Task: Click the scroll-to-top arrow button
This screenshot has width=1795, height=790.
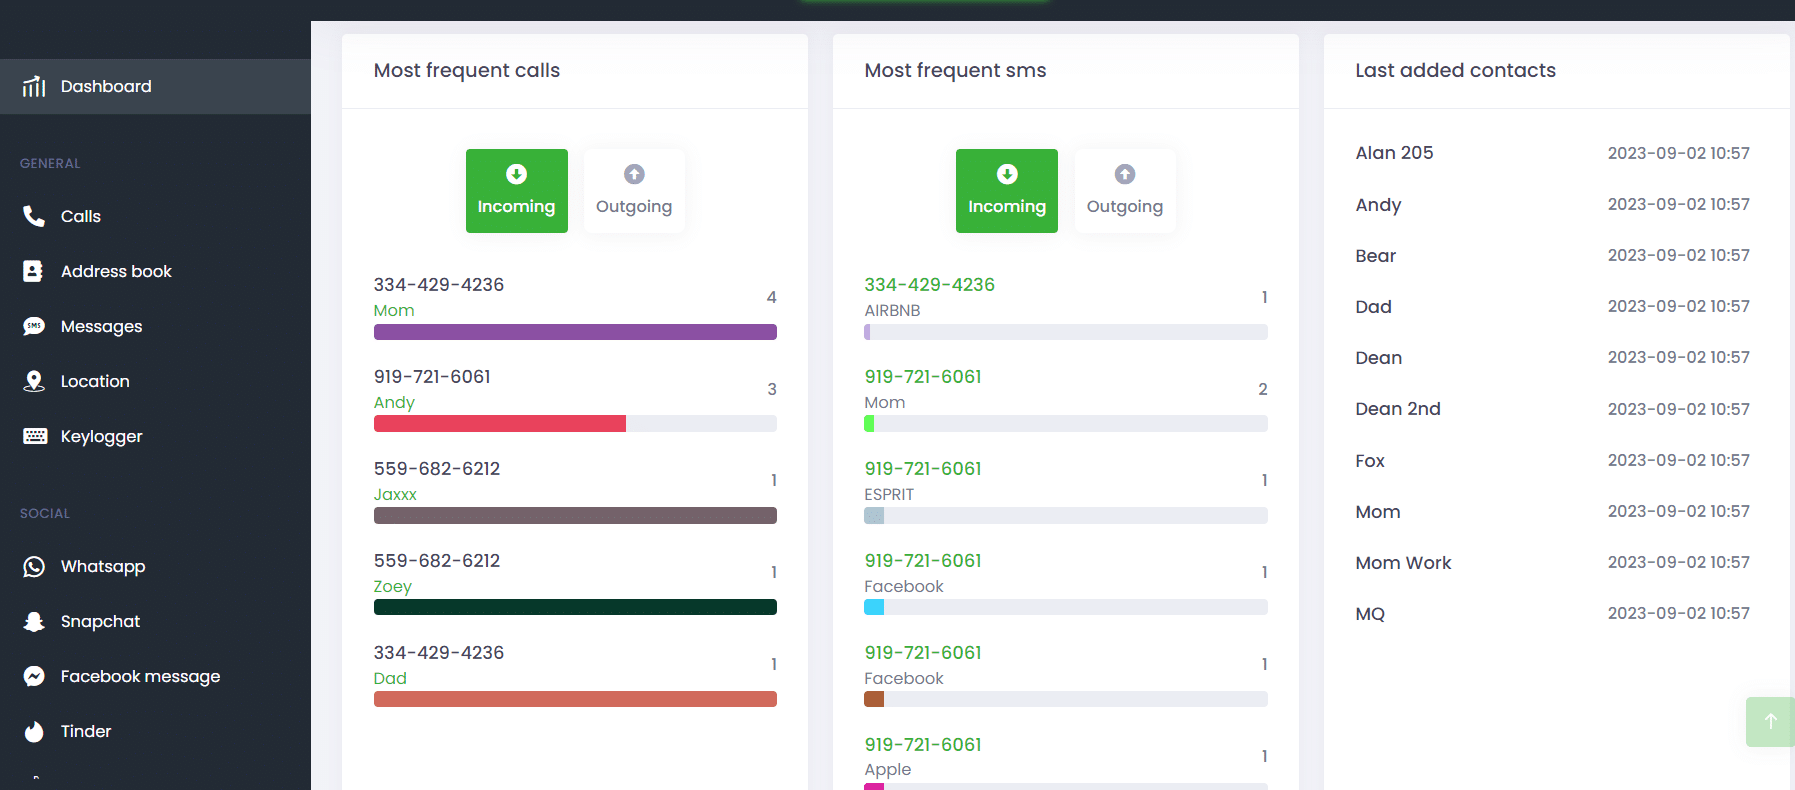Action: coord(1770,722)
